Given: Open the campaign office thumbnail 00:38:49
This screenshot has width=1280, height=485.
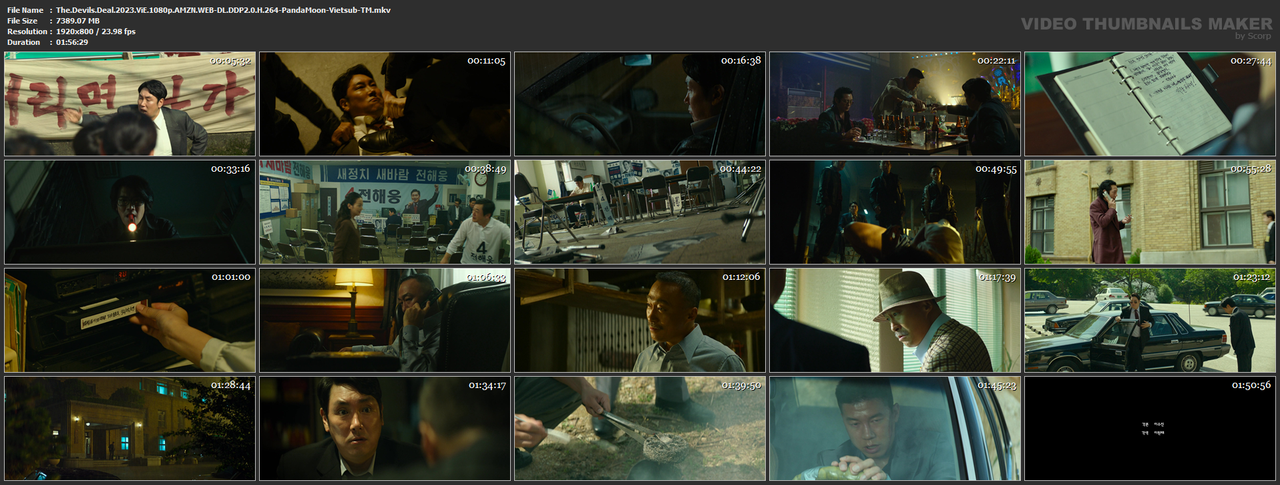Looking at the screenshot, I should pyautogui.click(x=385, y=212).
